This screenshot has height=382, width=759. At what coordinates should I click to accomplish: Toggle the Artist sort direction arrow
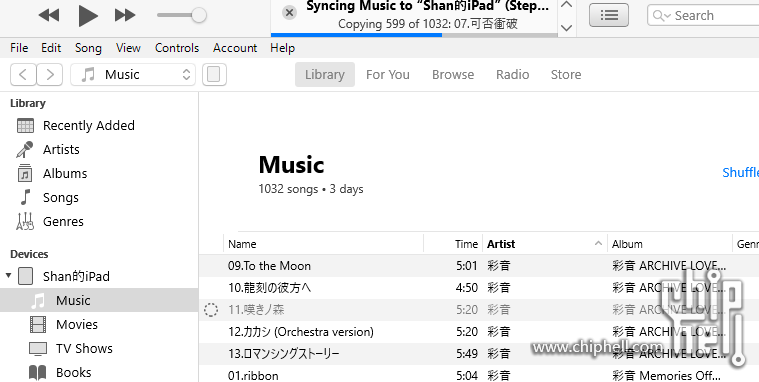coord(598,244)
